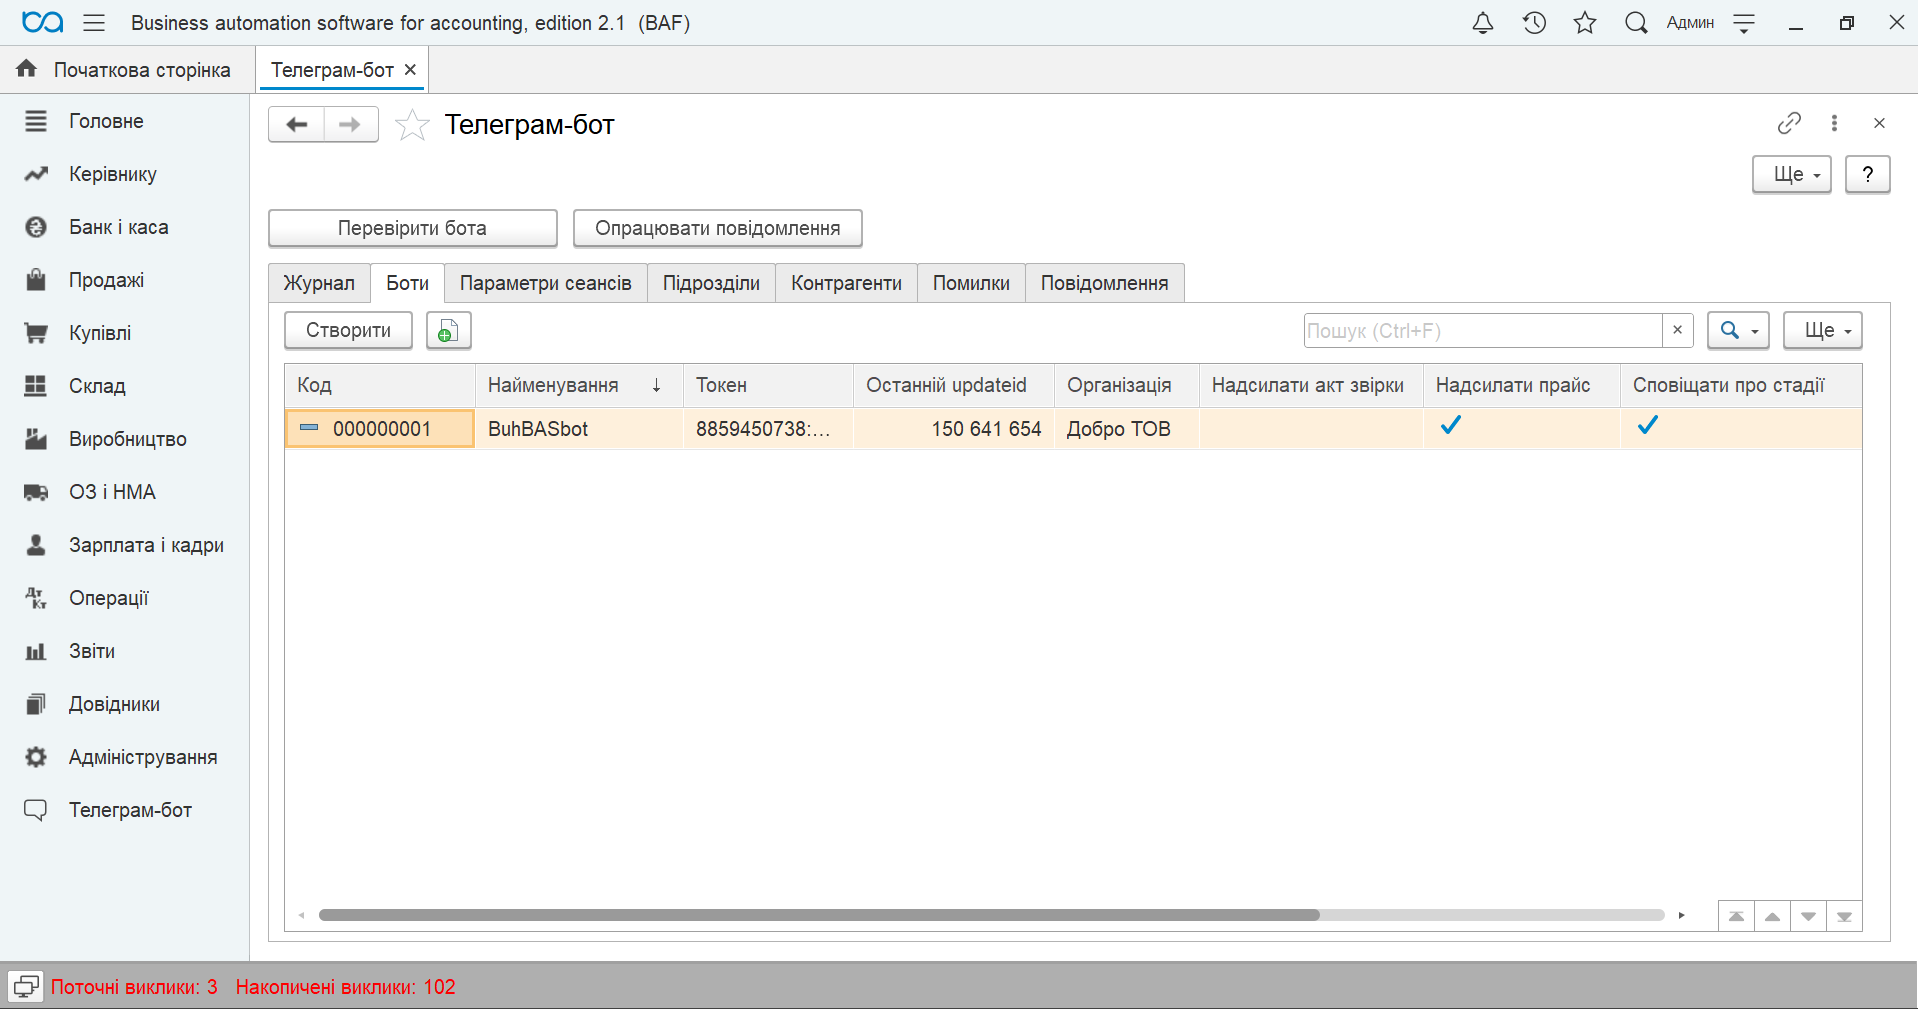Switch to the Контрагенти tab

point(846,283)
